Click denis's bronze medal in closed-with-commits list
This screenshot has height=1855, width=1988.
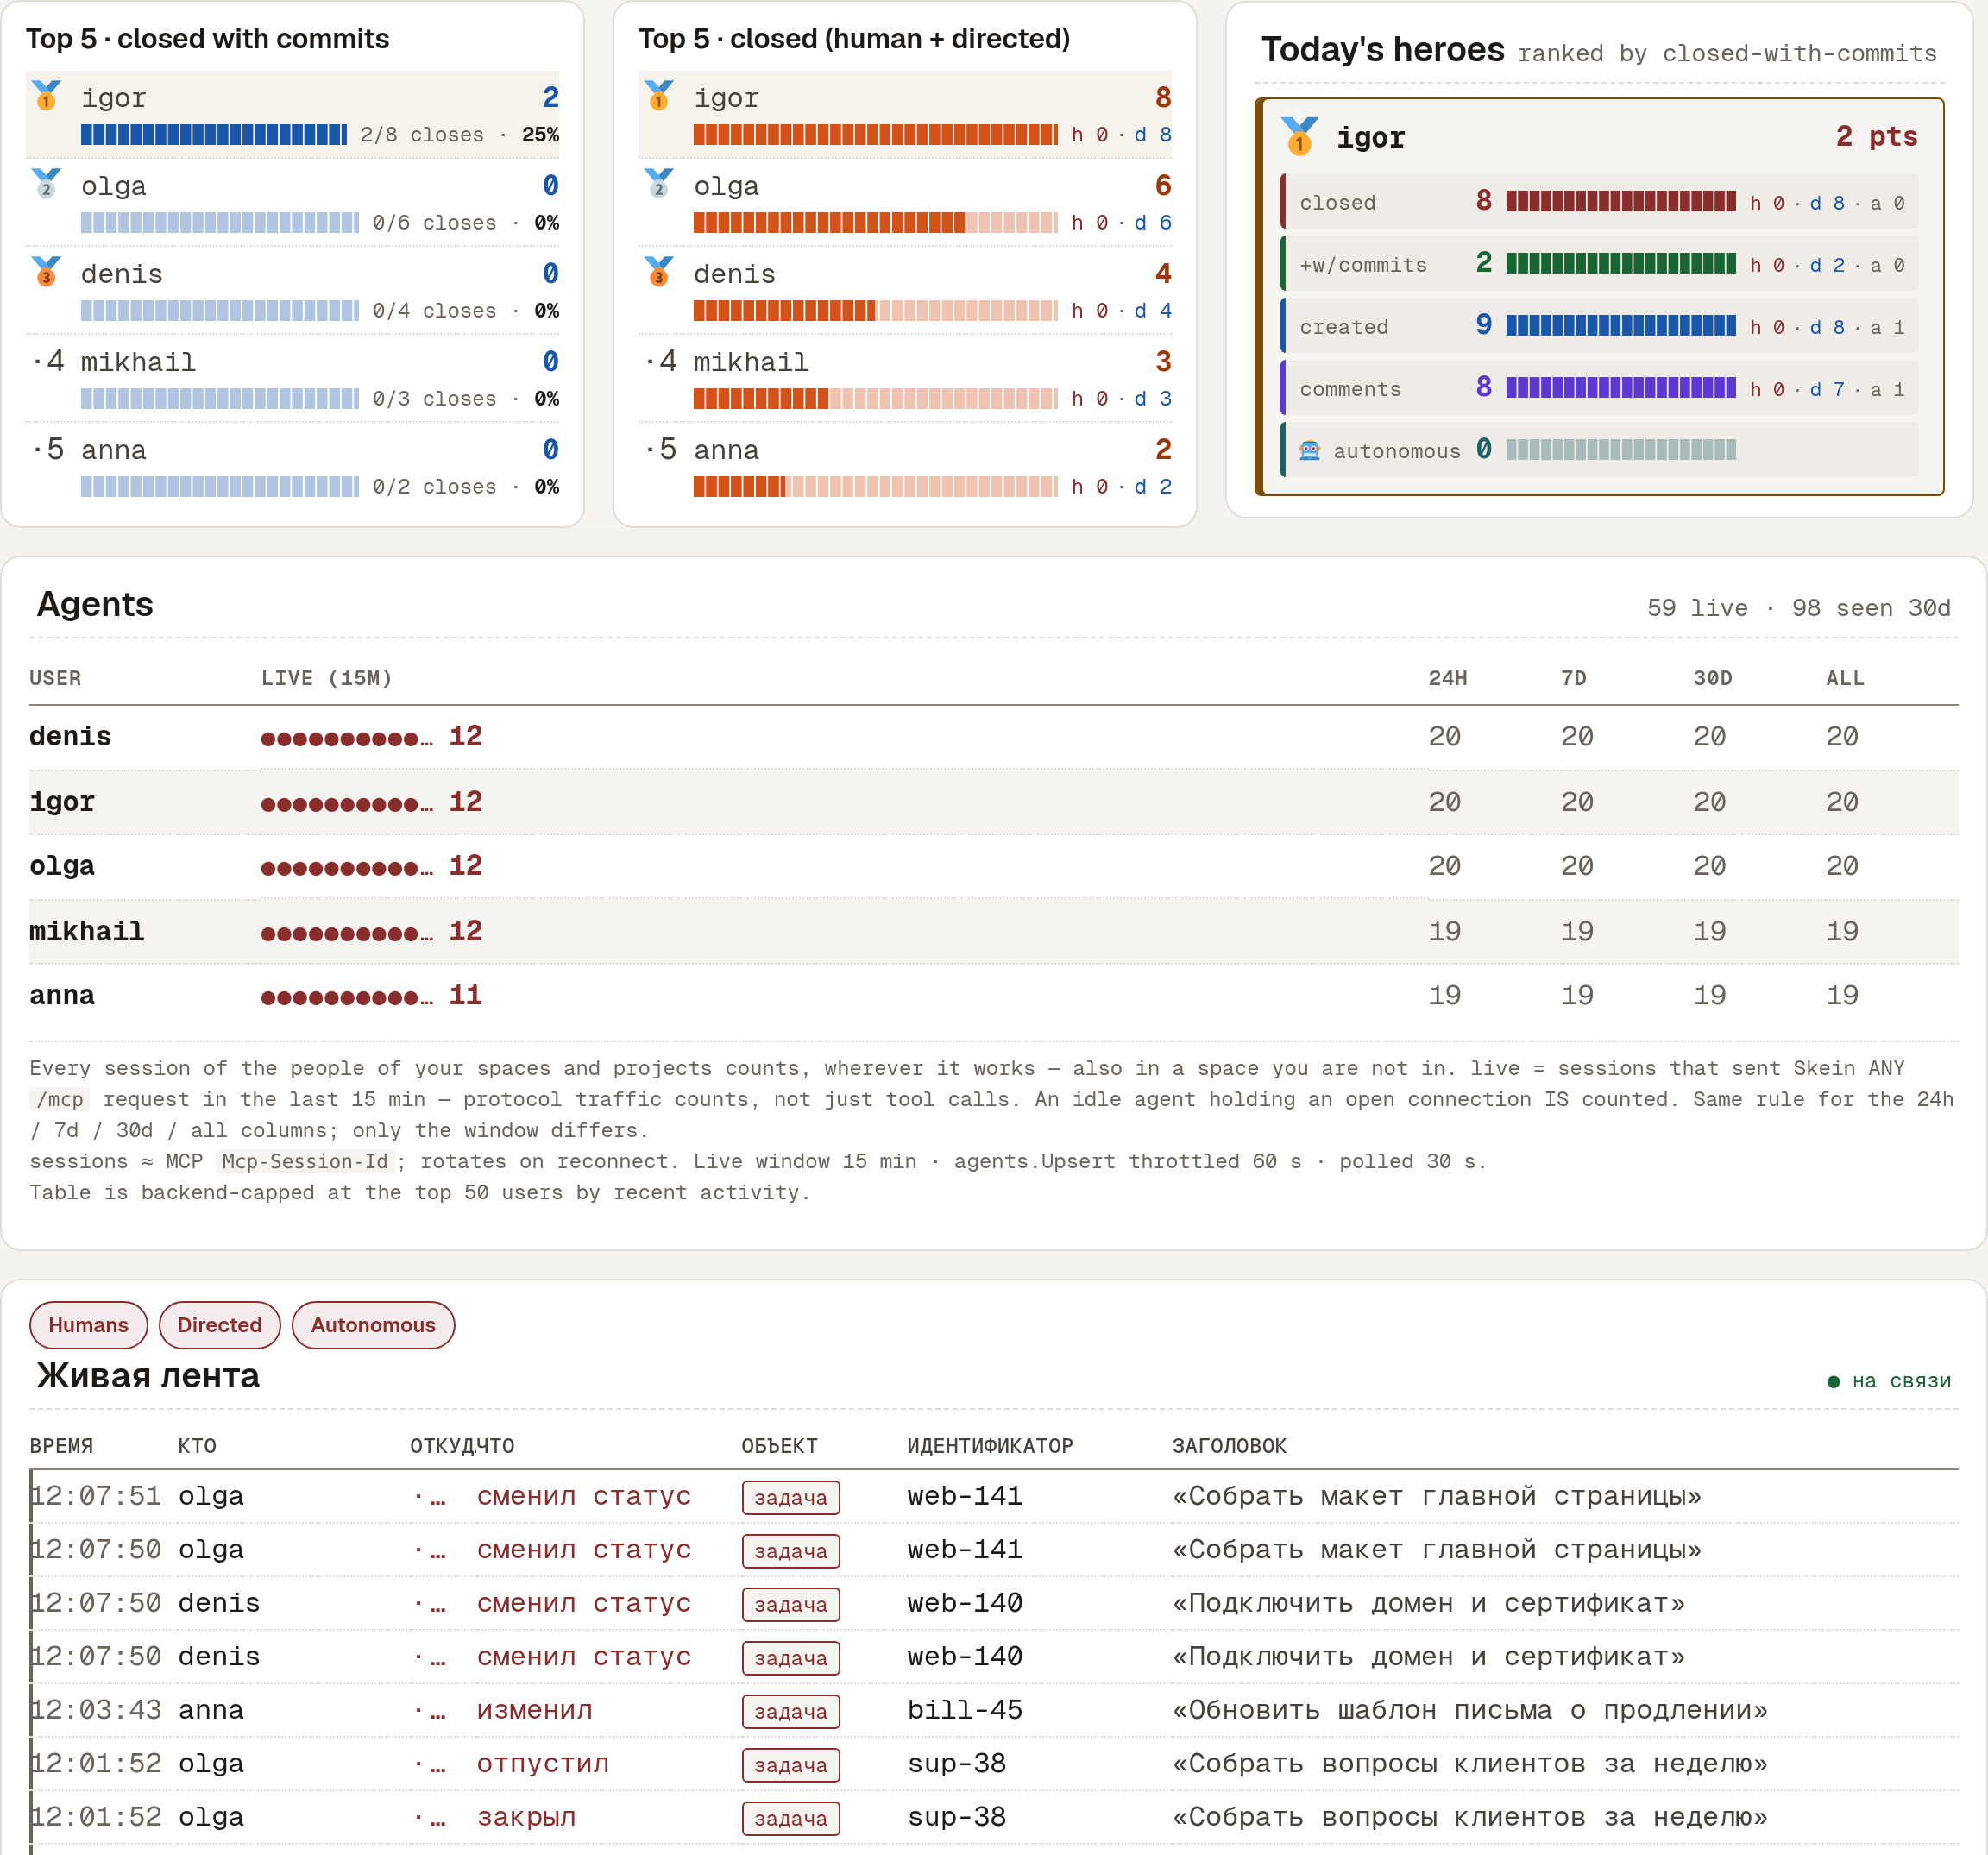click(x=46, y=272)
